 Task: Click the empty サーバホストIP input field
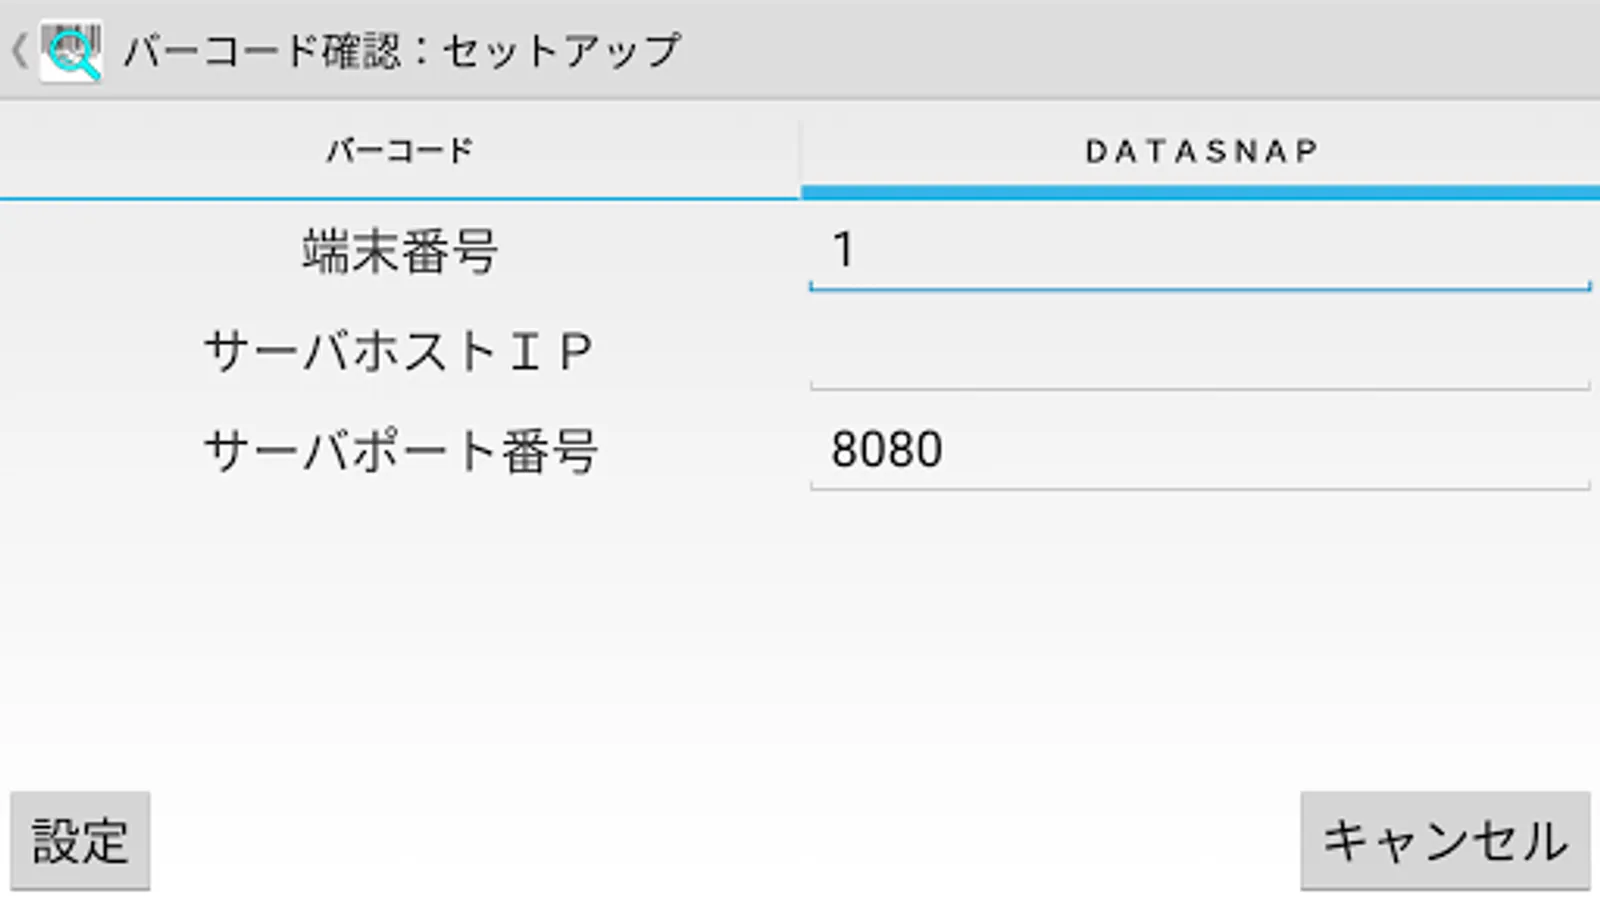pos(1200,350)
